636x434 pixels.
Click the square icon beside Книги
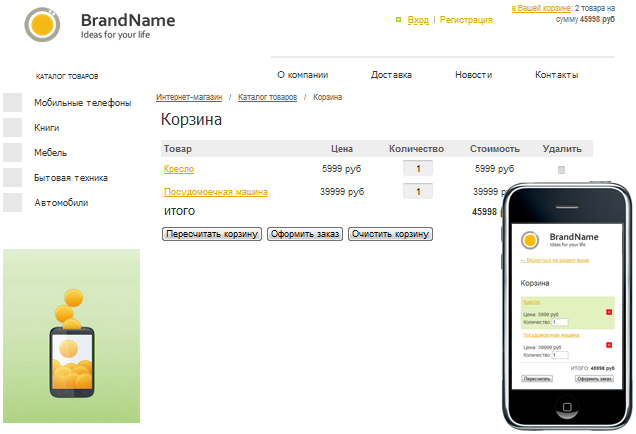point(13,128)
